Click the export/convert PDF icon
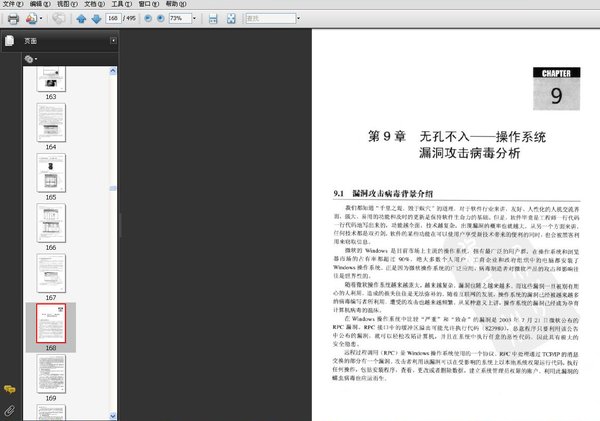This screenshot has height=421, width=600. [x=31, y=18]
